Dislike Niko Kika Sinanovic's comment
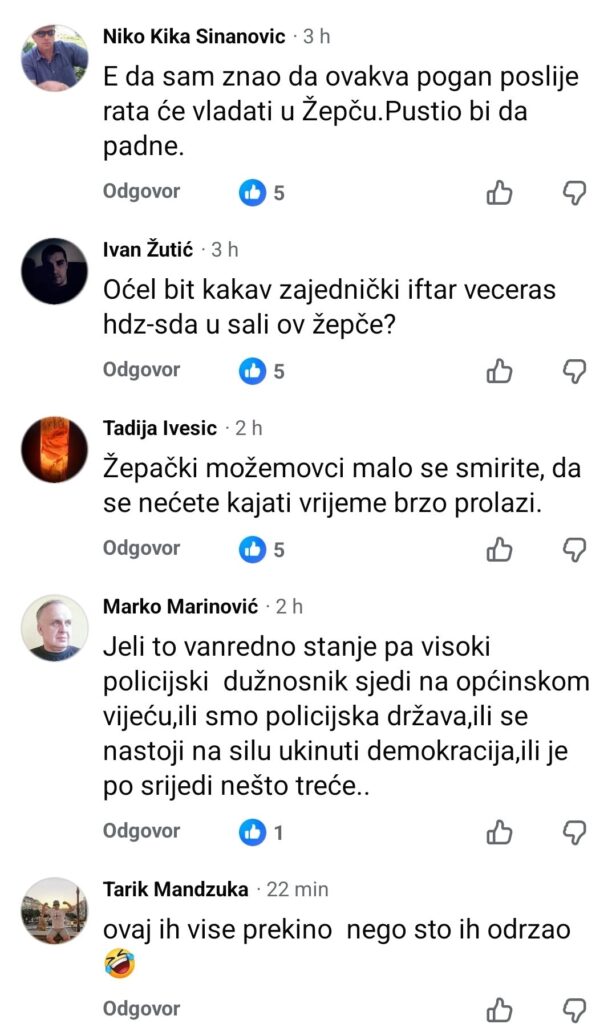This screenshot has width=616, height=1024. click(575, 192)
